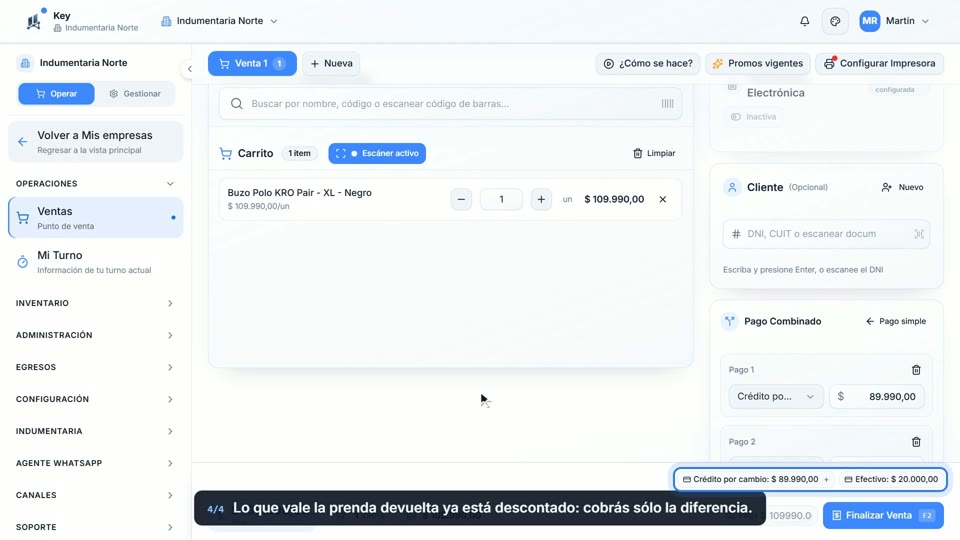Expand the CONFIGURACIÓN section

pyautogui.click(x=95, y=399)
